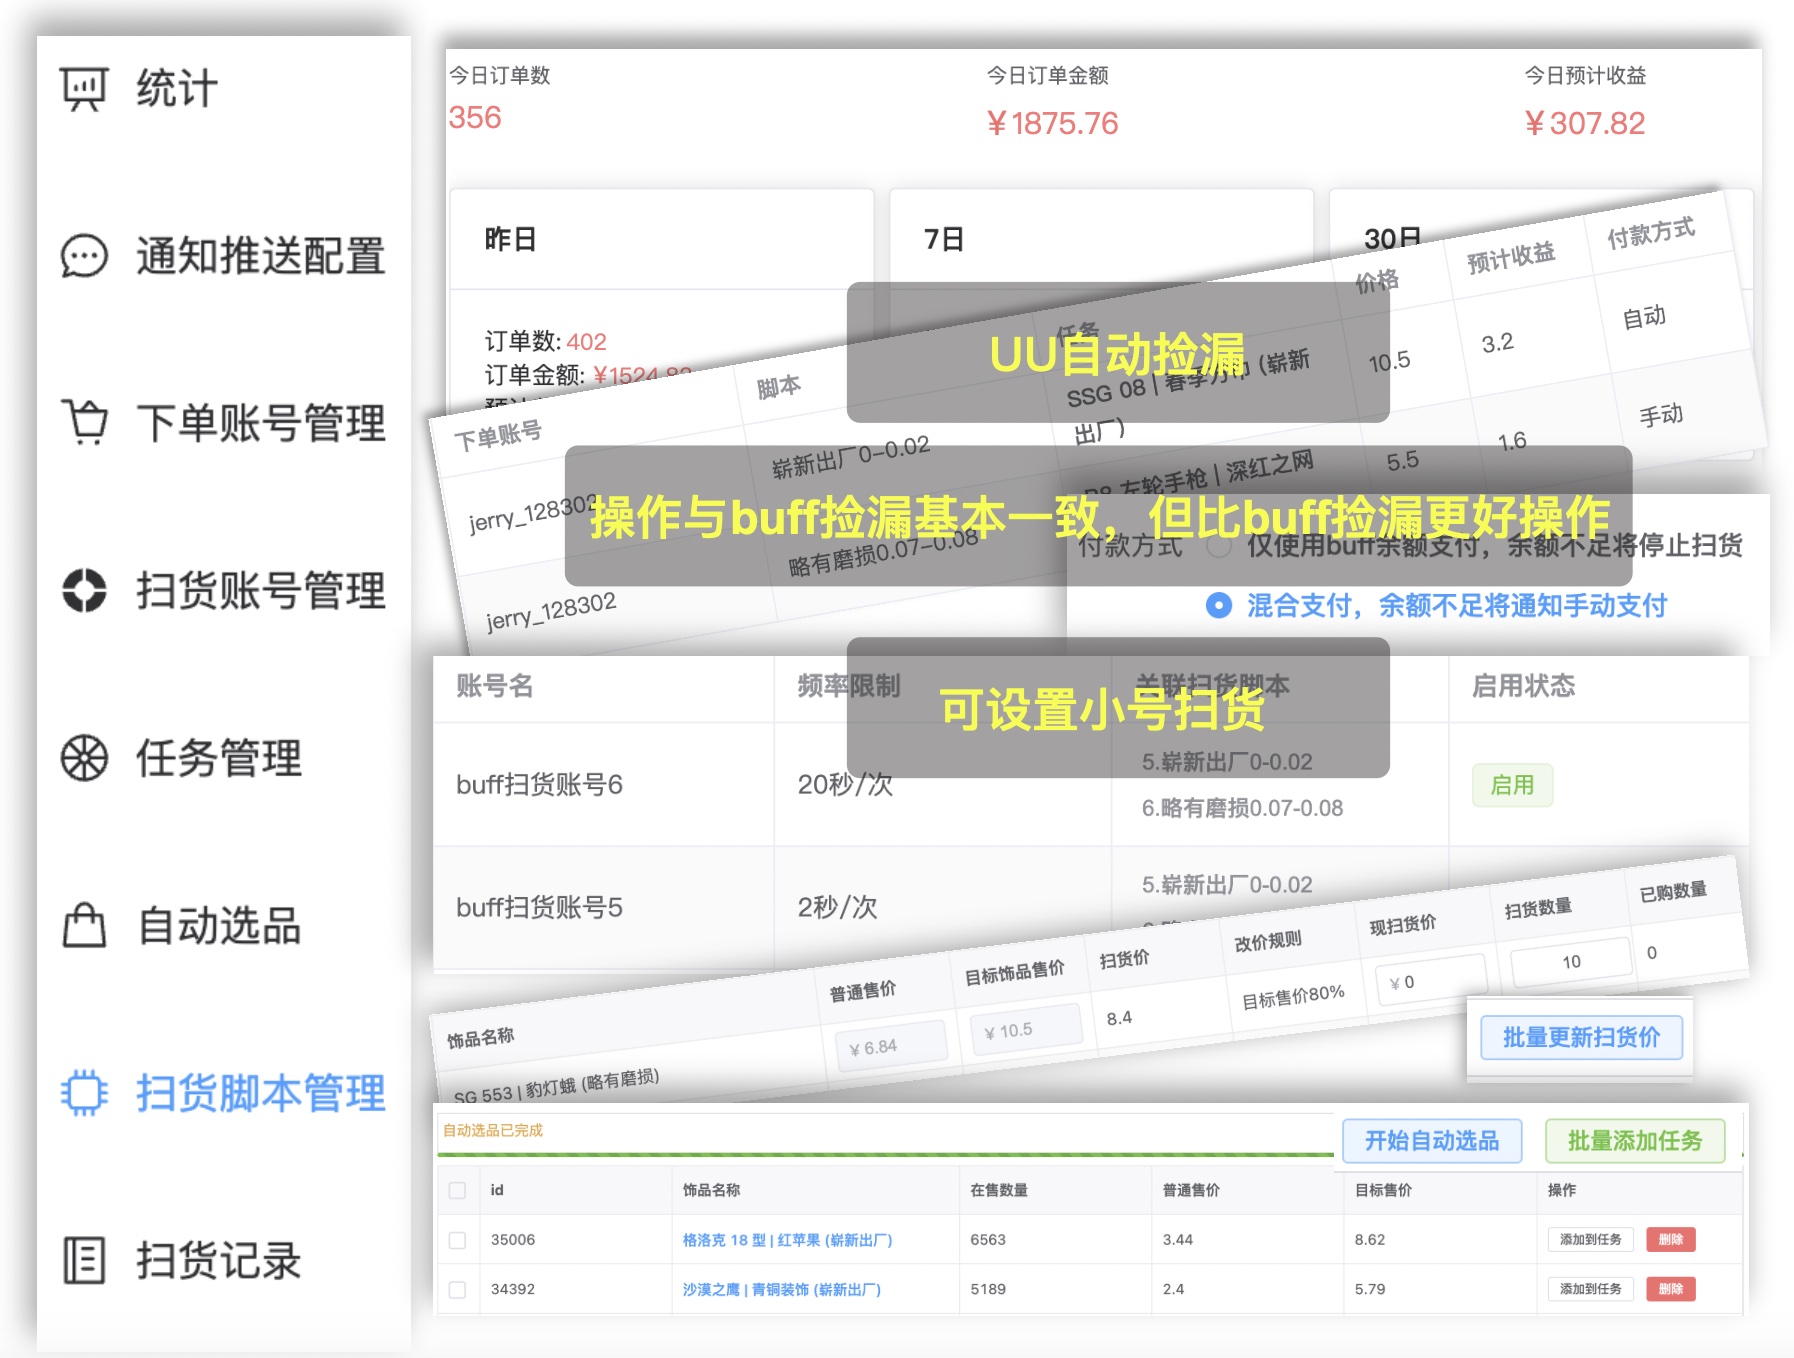
Task: Click the sweep account circle icon
Action: point(84,590)
